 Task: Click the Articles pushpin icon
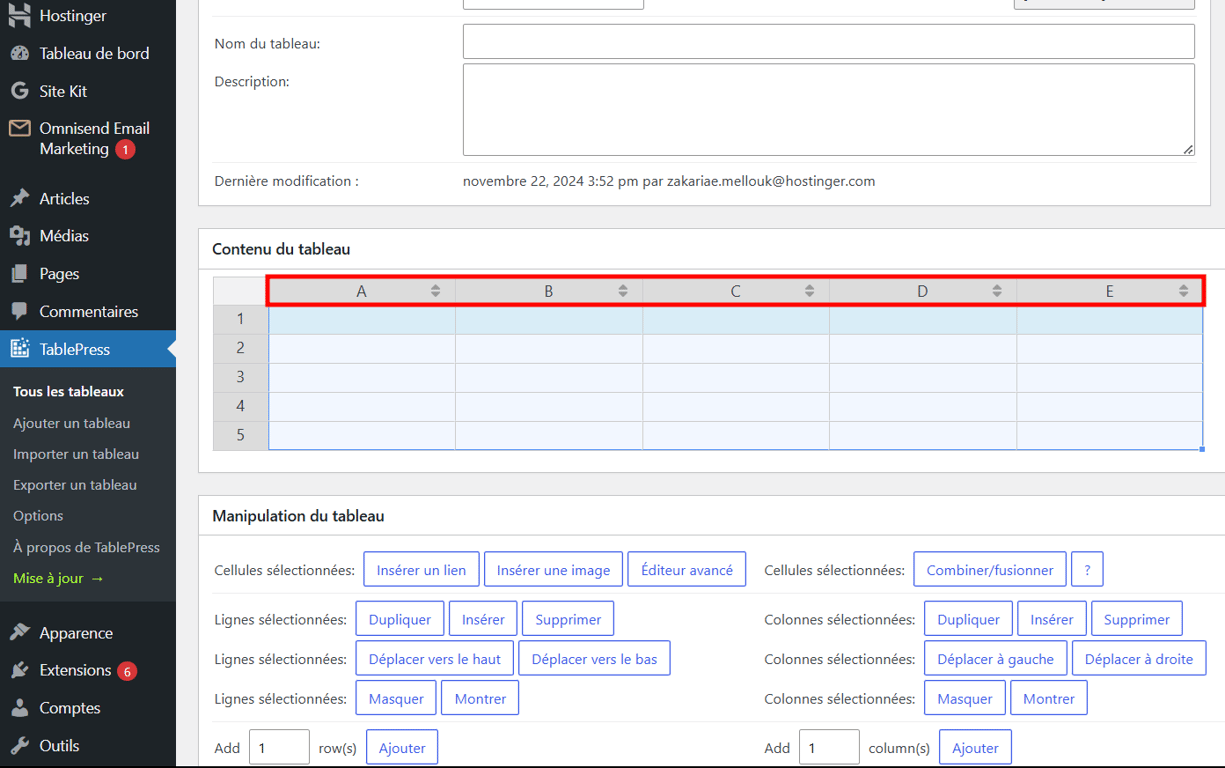pyautogui.click(x=19, y=198)
